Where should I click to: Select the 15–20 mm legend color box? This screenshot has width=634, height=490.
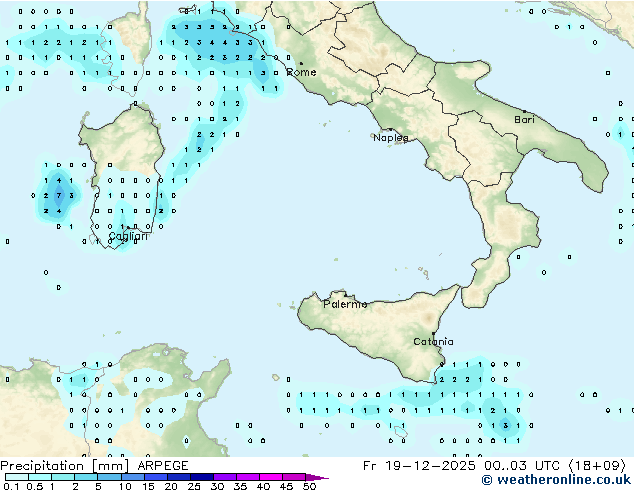[x=155, y=477]
